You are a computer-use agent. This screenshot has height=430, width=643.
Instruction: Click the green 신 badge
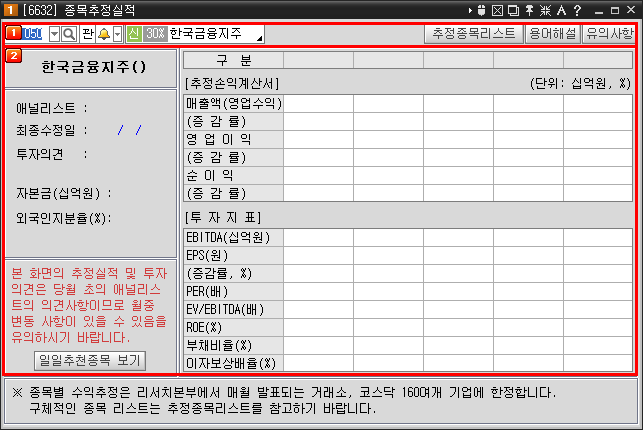pyautogui.click(x=134, y=34)
